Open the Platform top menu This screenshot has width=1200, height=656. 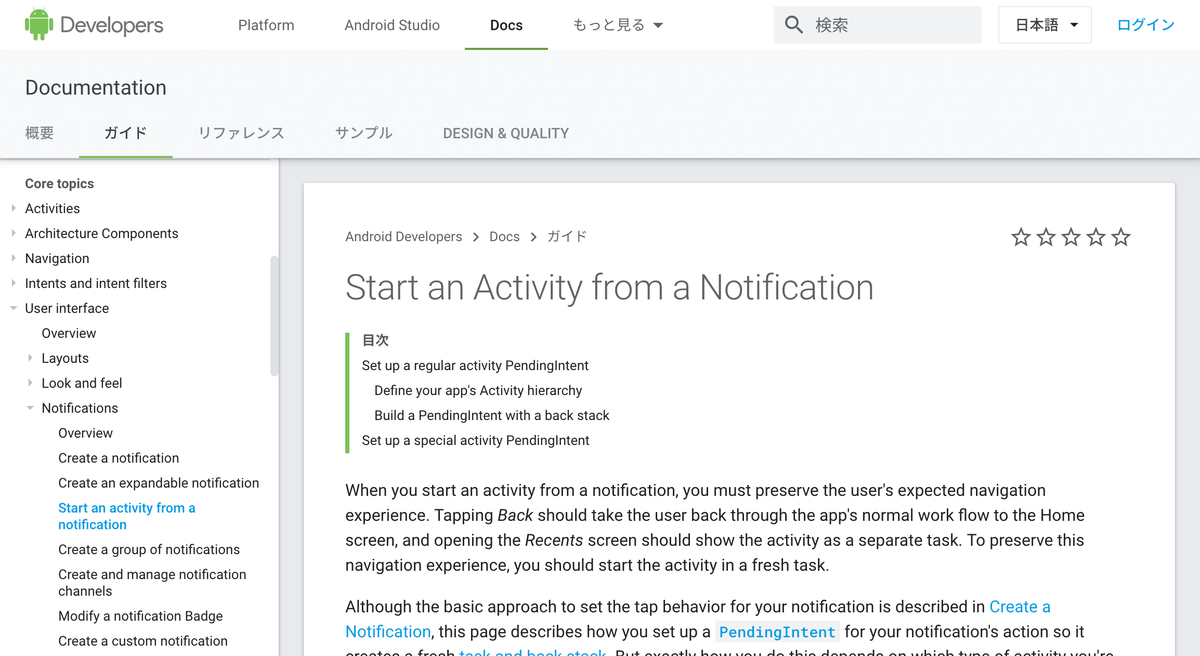pos(266,25)
